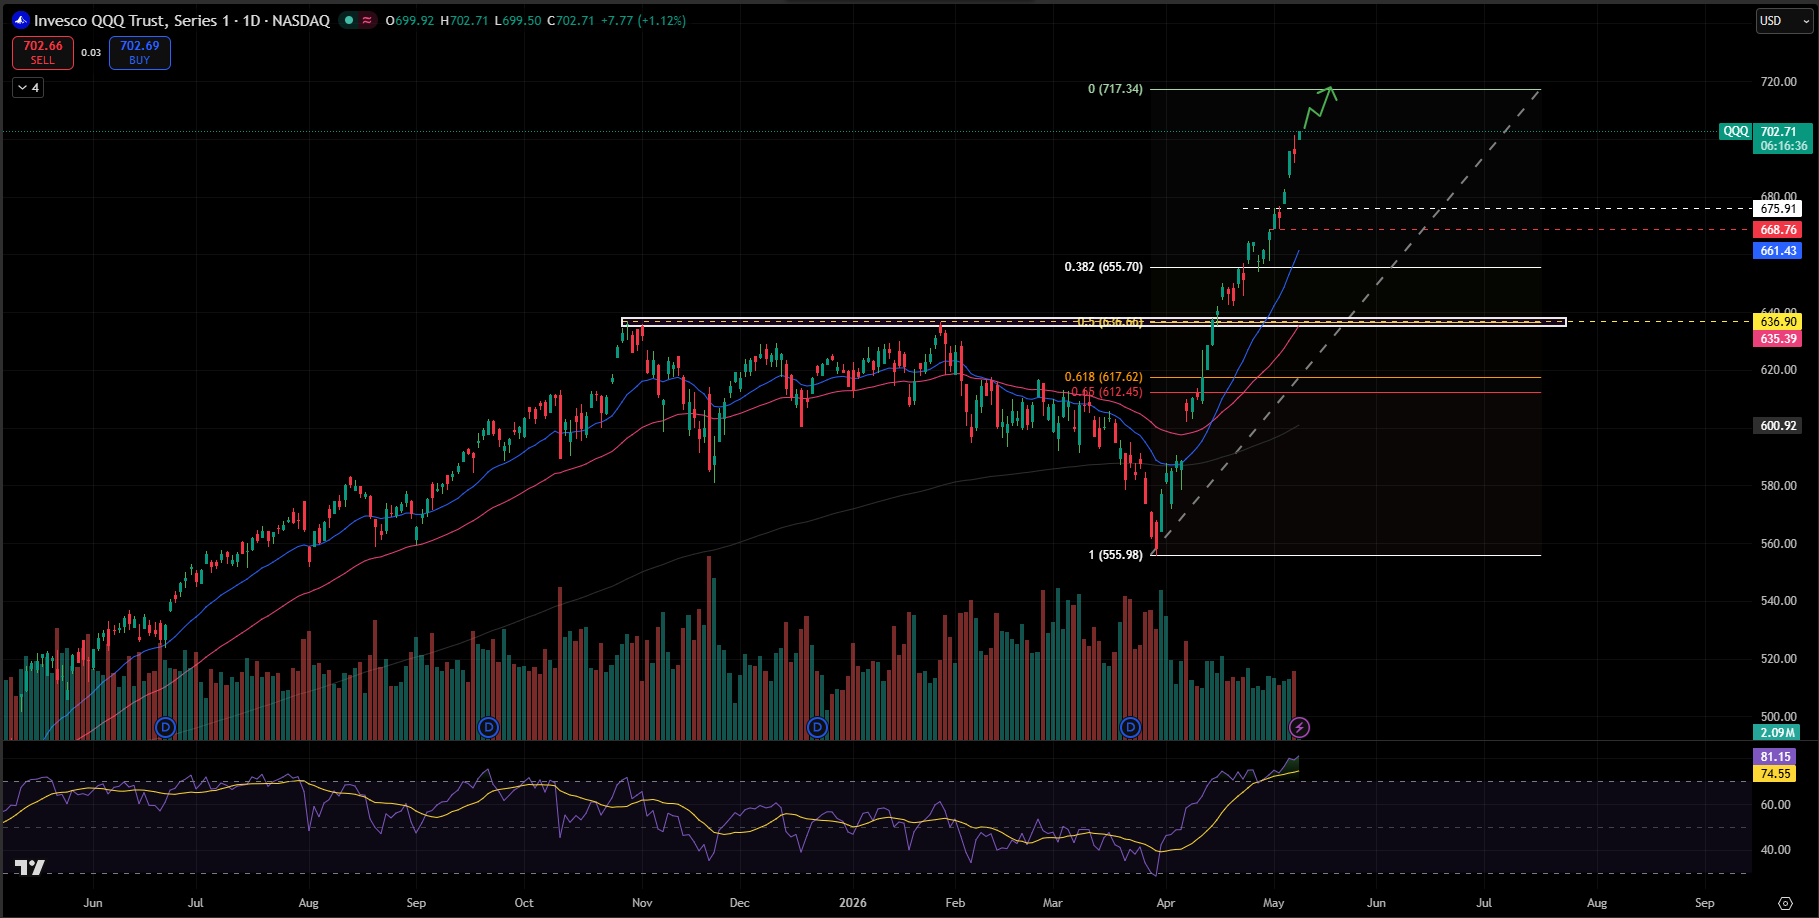Click the late June dividend marker
Image resolution: width=1819 pixels, height=918 pixels.
(166, 727)
